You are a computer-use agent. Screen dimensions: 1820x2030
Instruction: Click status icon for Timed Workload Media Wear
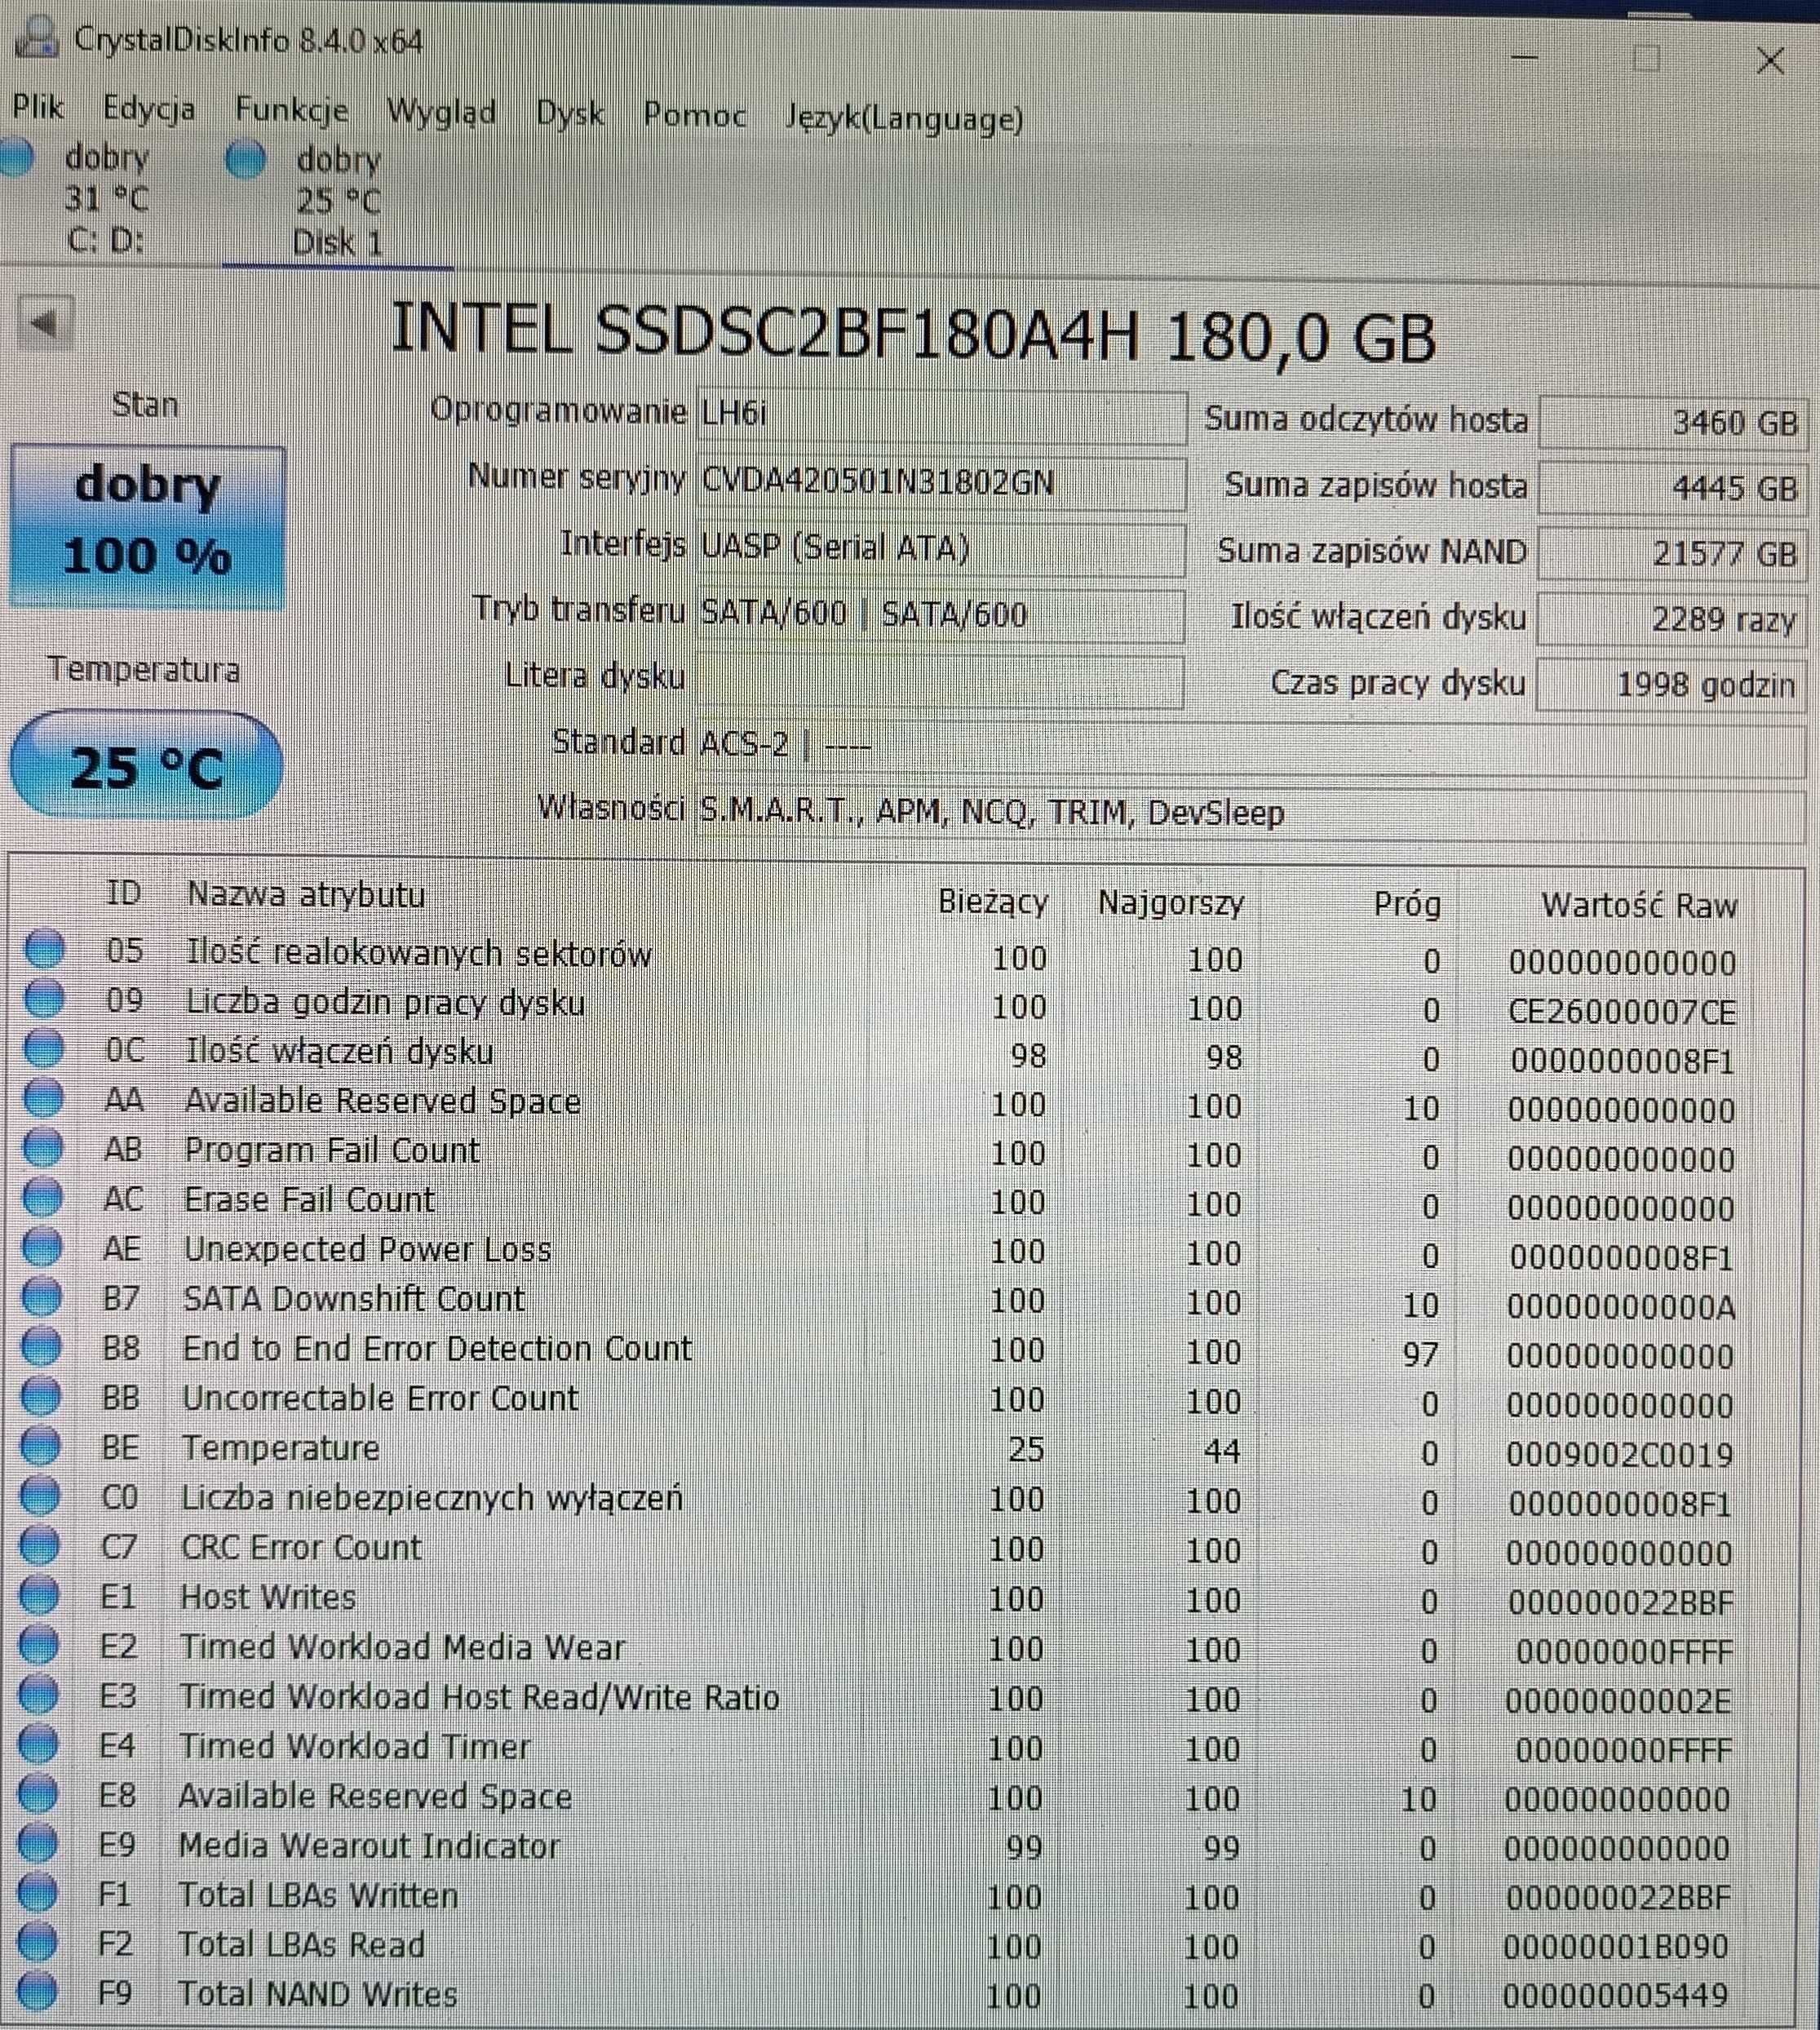pos(39,1643)
